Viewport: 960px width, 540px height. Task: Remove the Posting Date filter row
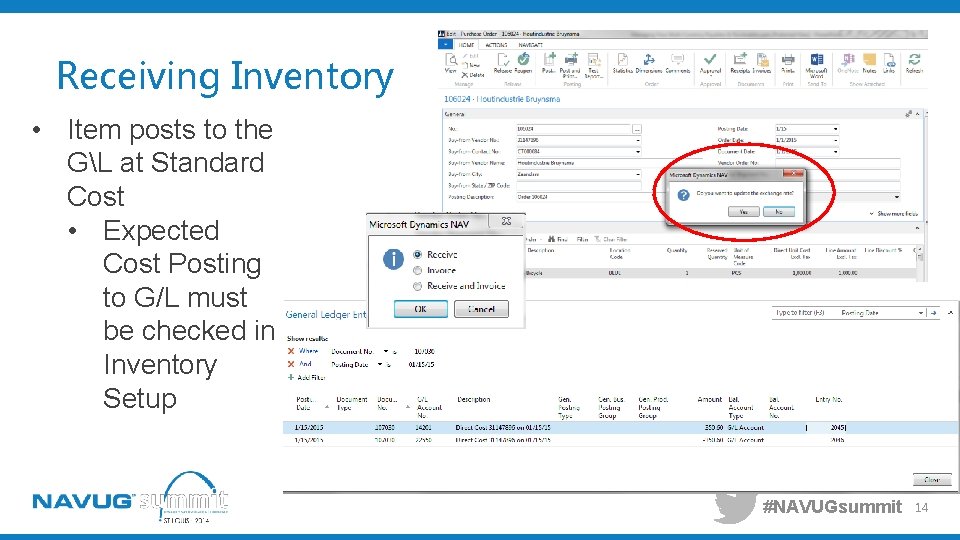point(291,364)
